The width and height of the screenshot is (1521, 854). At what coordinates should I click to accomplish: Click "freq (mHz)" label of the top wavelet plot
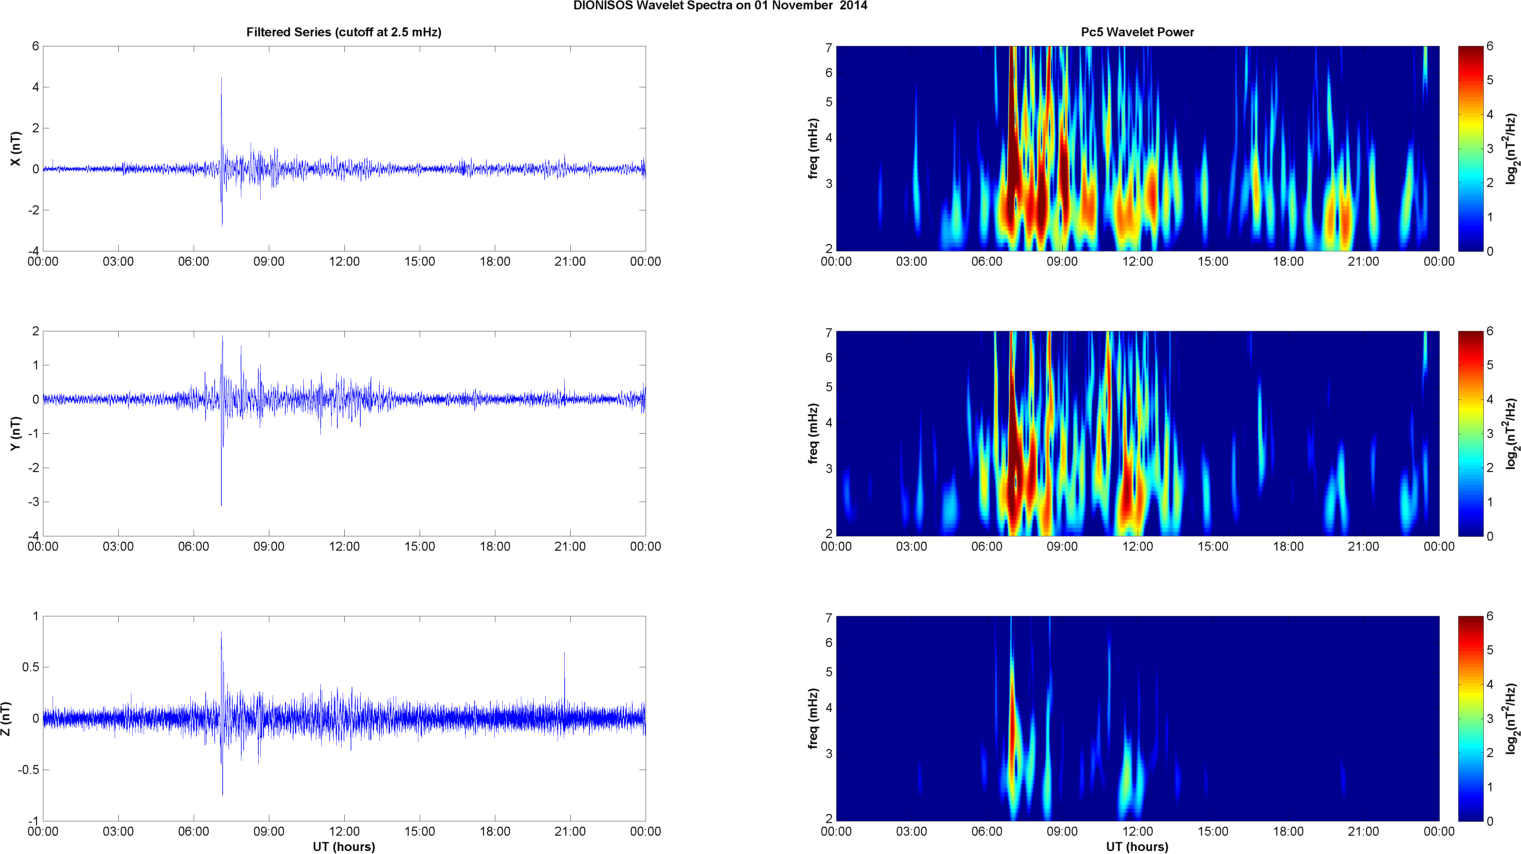(814, 148)
